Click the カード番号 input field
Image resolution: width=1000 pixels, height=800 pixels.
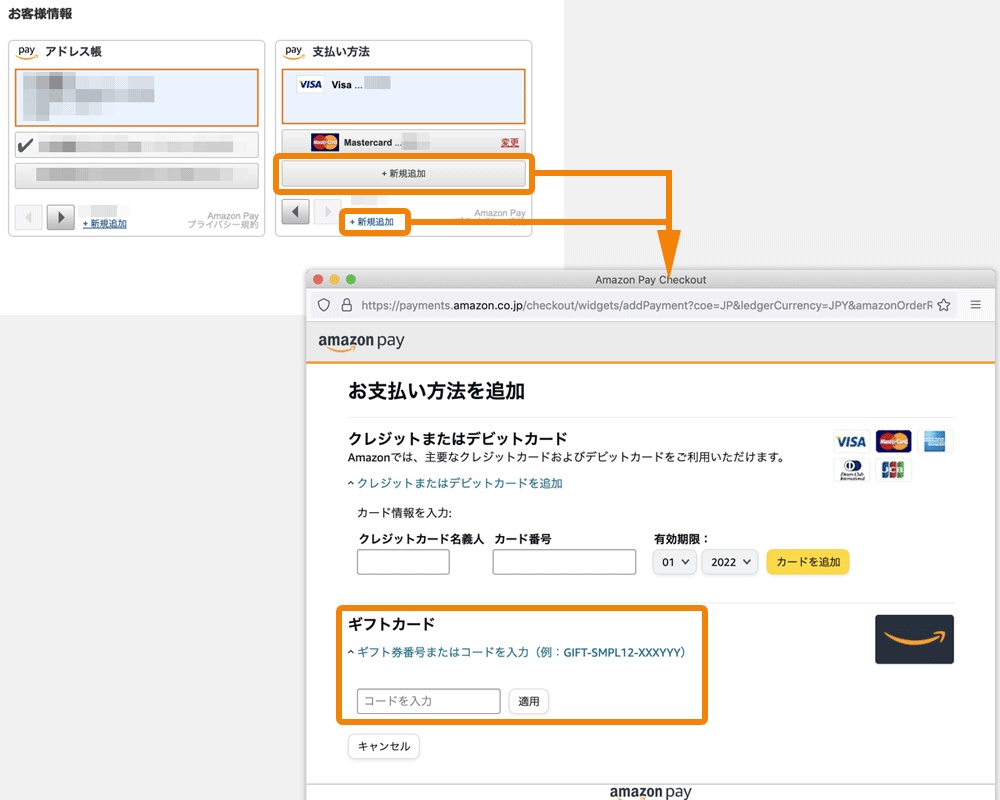[564, 562]
